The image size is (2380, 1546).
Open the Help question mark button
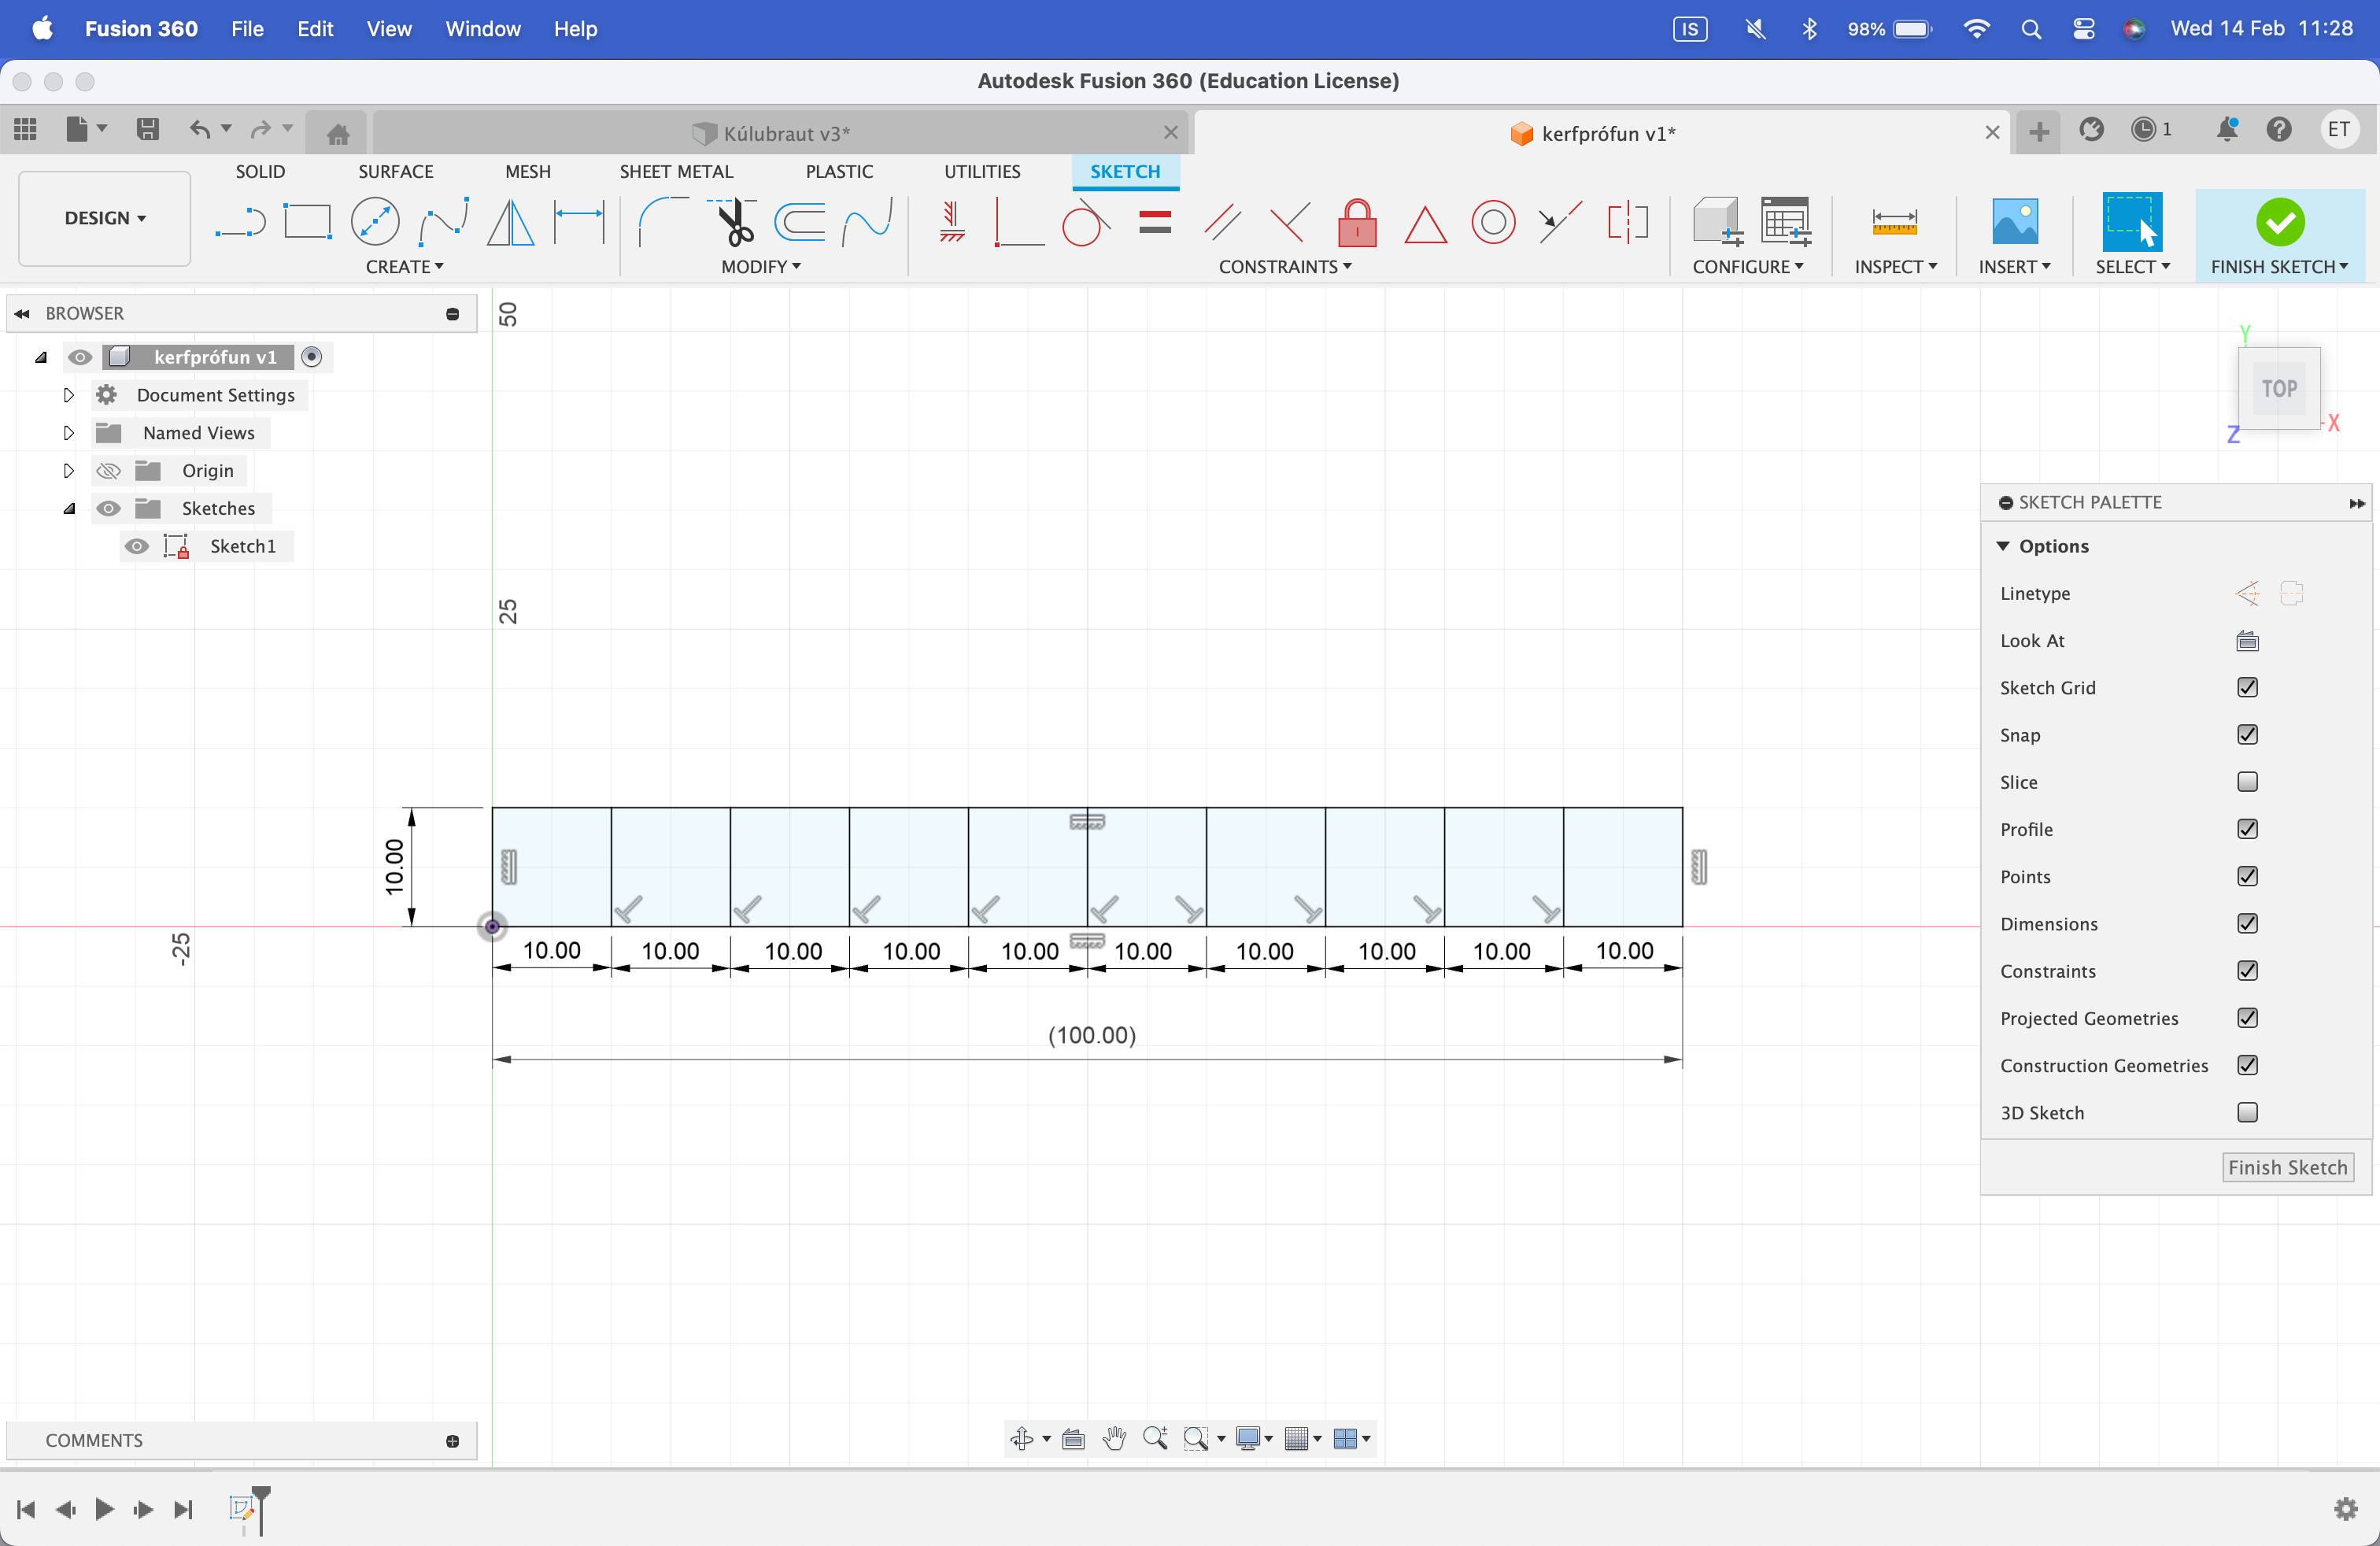(x=2279, y=129)
